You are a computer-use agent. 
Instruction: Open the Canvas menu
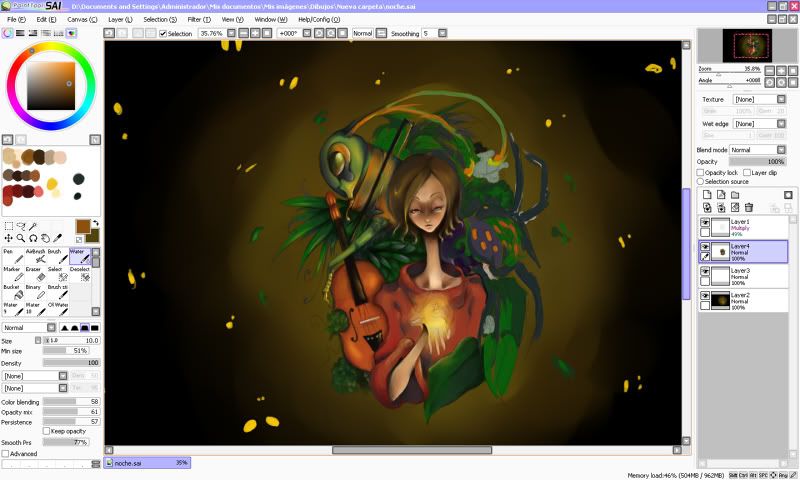tap(82, 19)
